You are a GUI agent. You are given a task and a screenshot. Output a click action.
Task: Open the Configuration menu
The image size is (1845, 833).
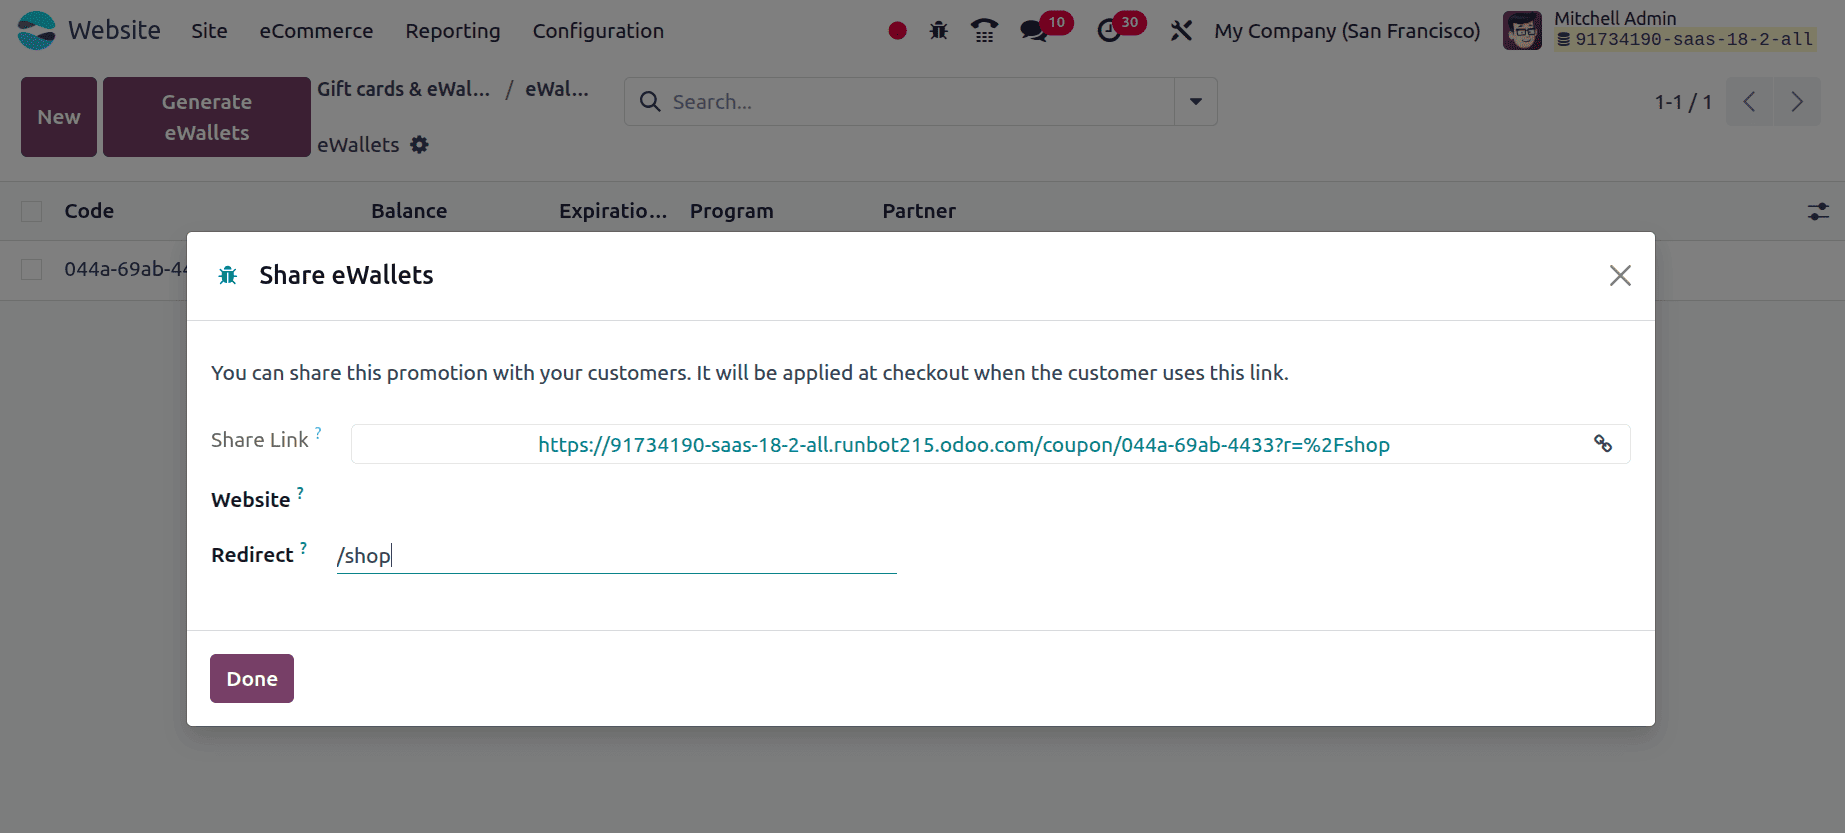[x=598, y=31]
